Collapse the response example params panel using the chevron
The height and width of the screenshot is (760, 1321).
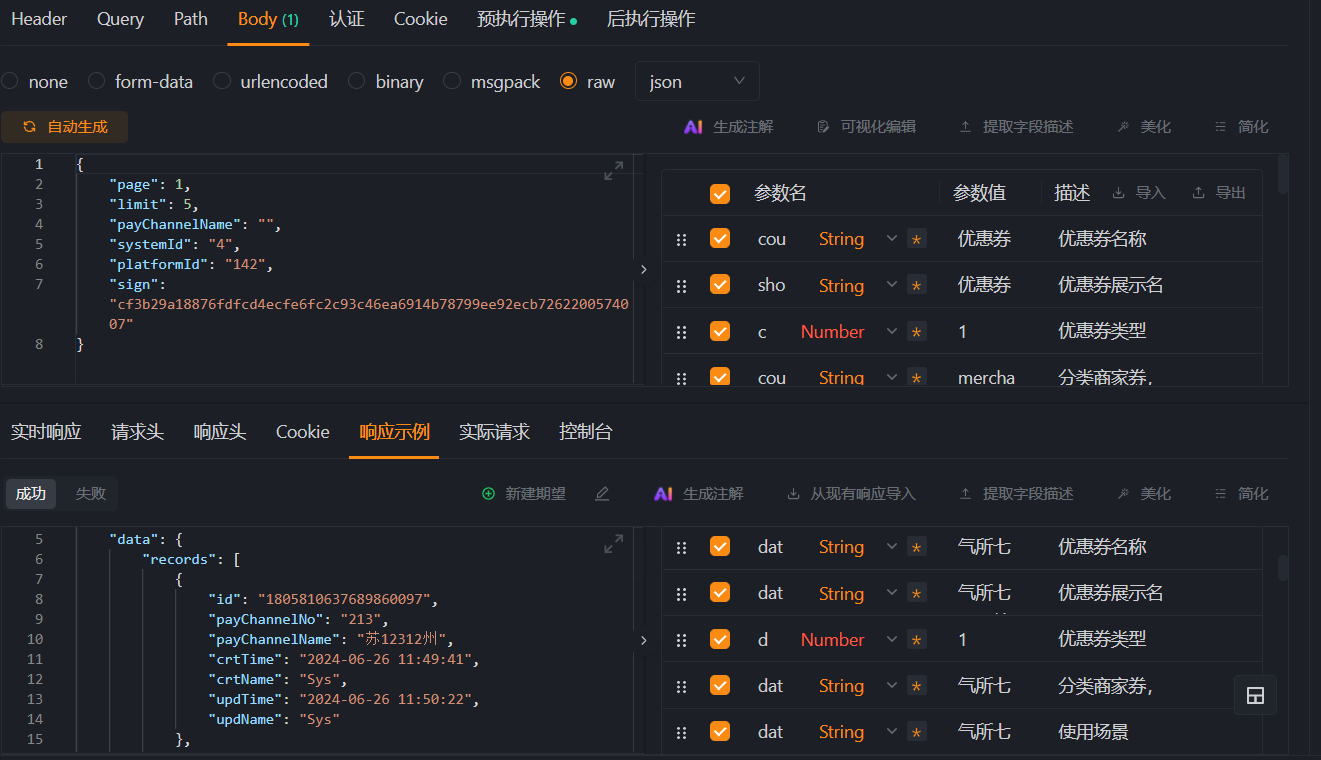[x=643, y=640]
